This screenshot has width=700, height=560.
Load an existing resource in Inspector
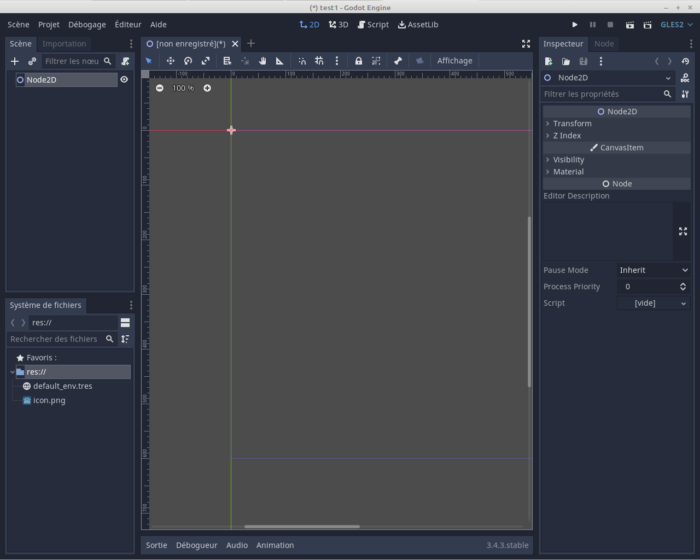[x=566, y=61]
